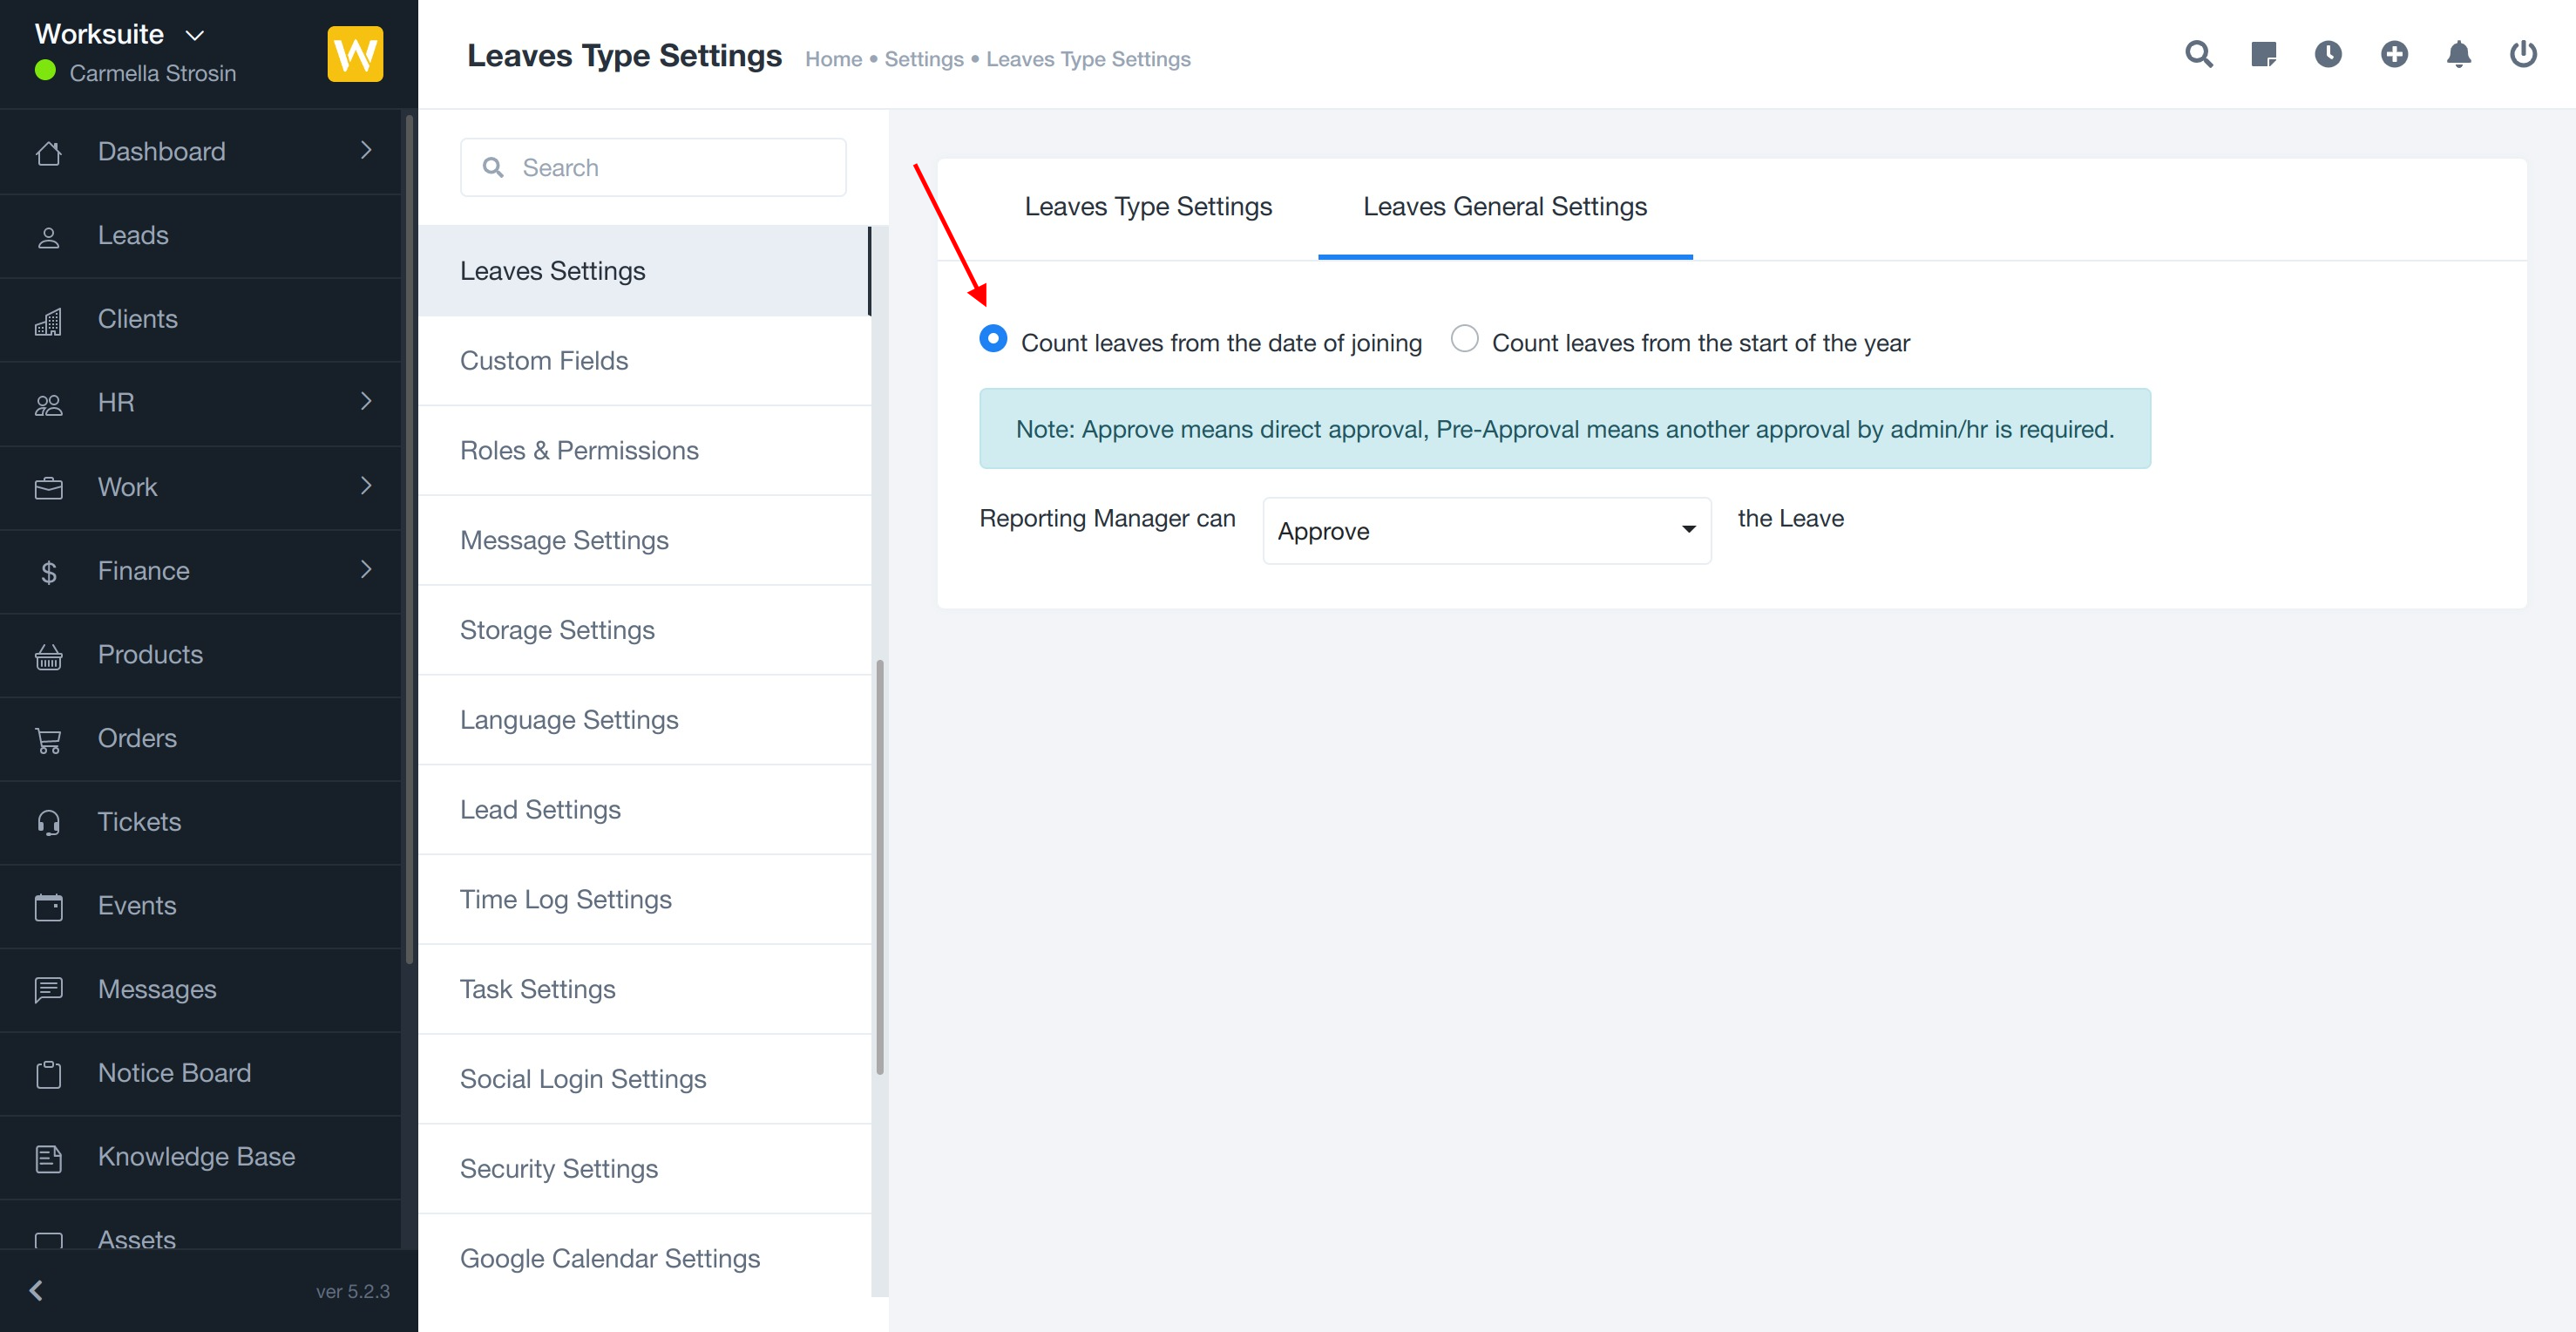Select Count leaves from date of joining
The width and height of the screenshot is (2576, 1332).
993,339
